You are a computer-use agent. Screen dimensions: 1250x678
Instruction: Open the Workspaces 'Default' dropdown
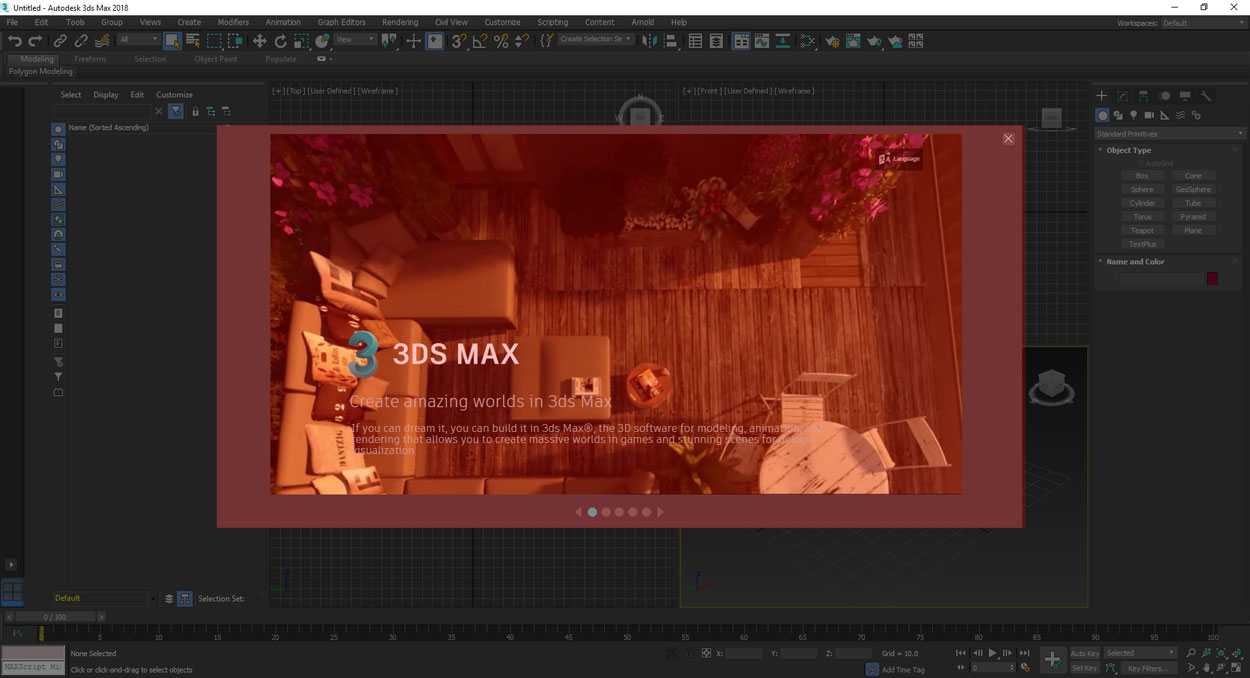tap(1201, 23)
